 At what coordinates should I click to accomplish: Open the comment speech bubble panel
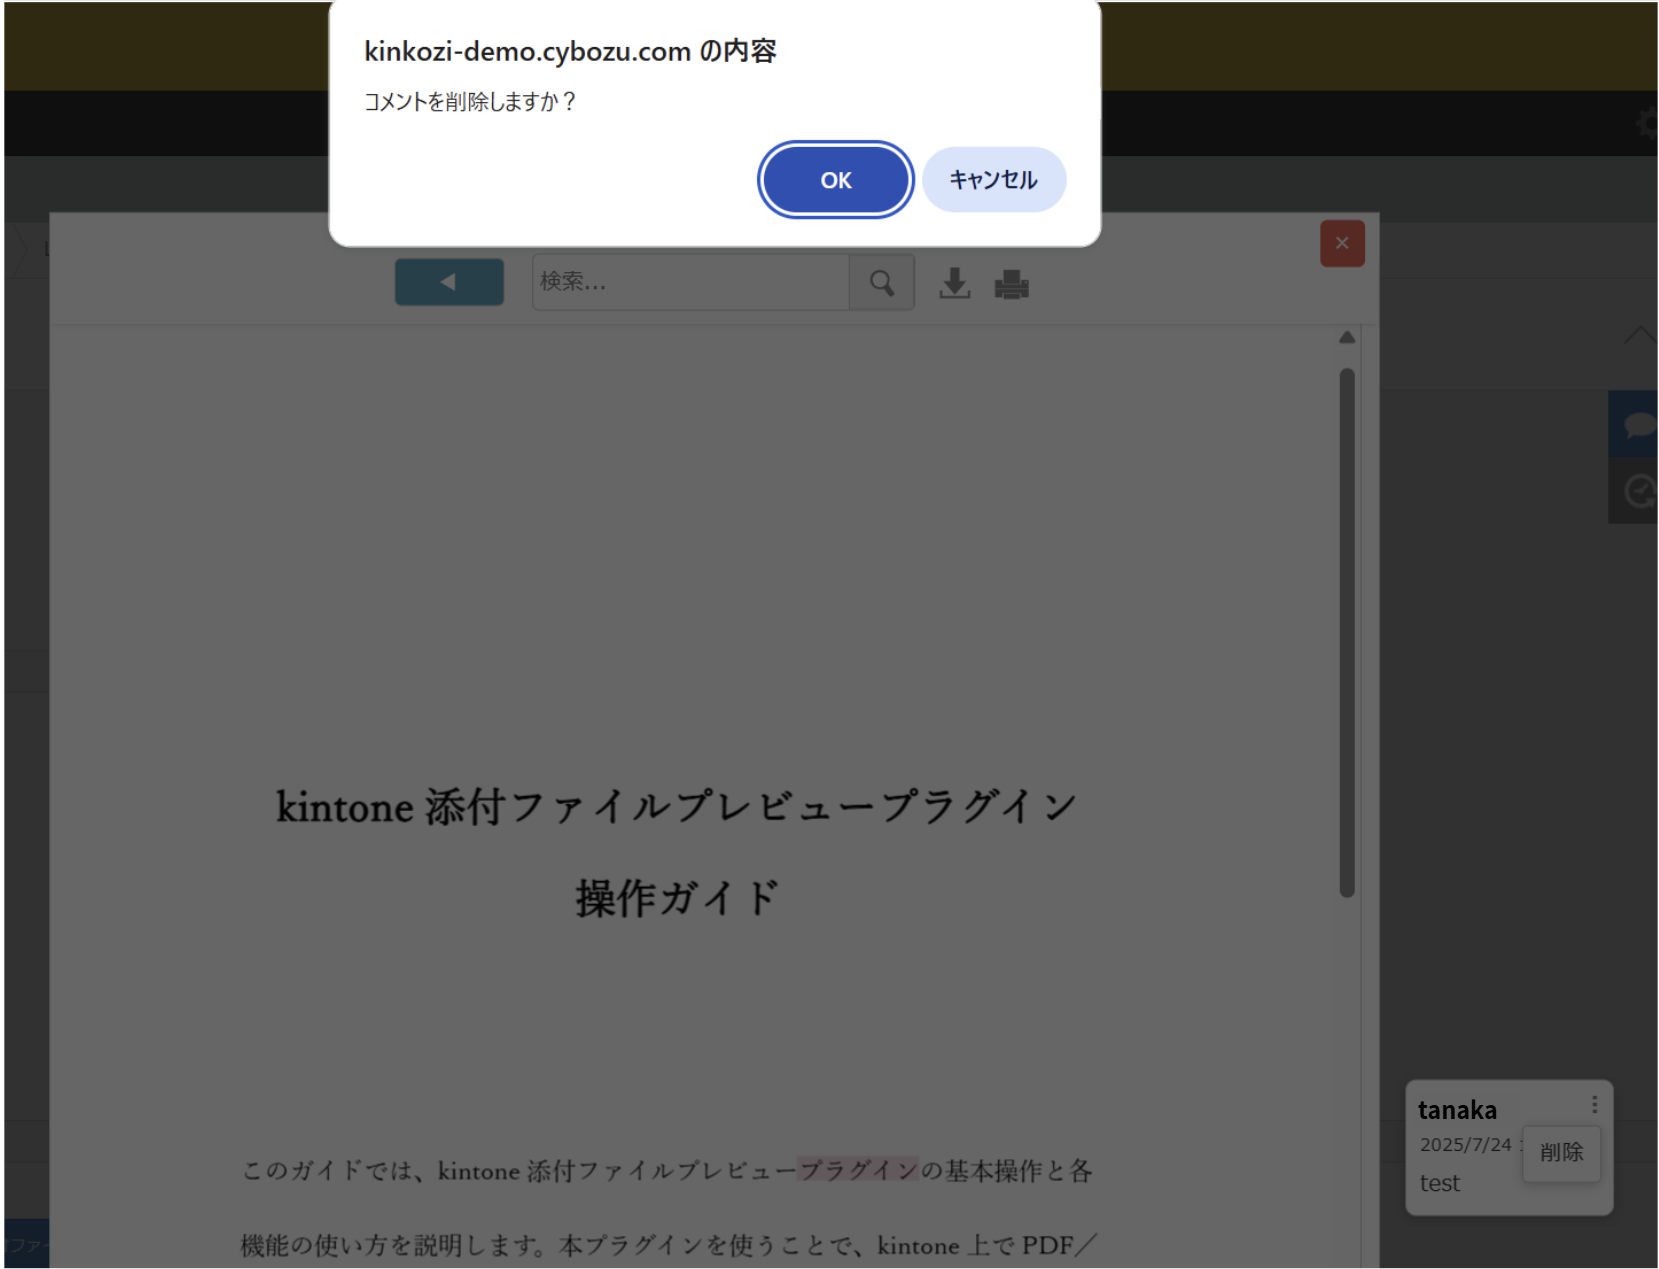coord(1637,425)
